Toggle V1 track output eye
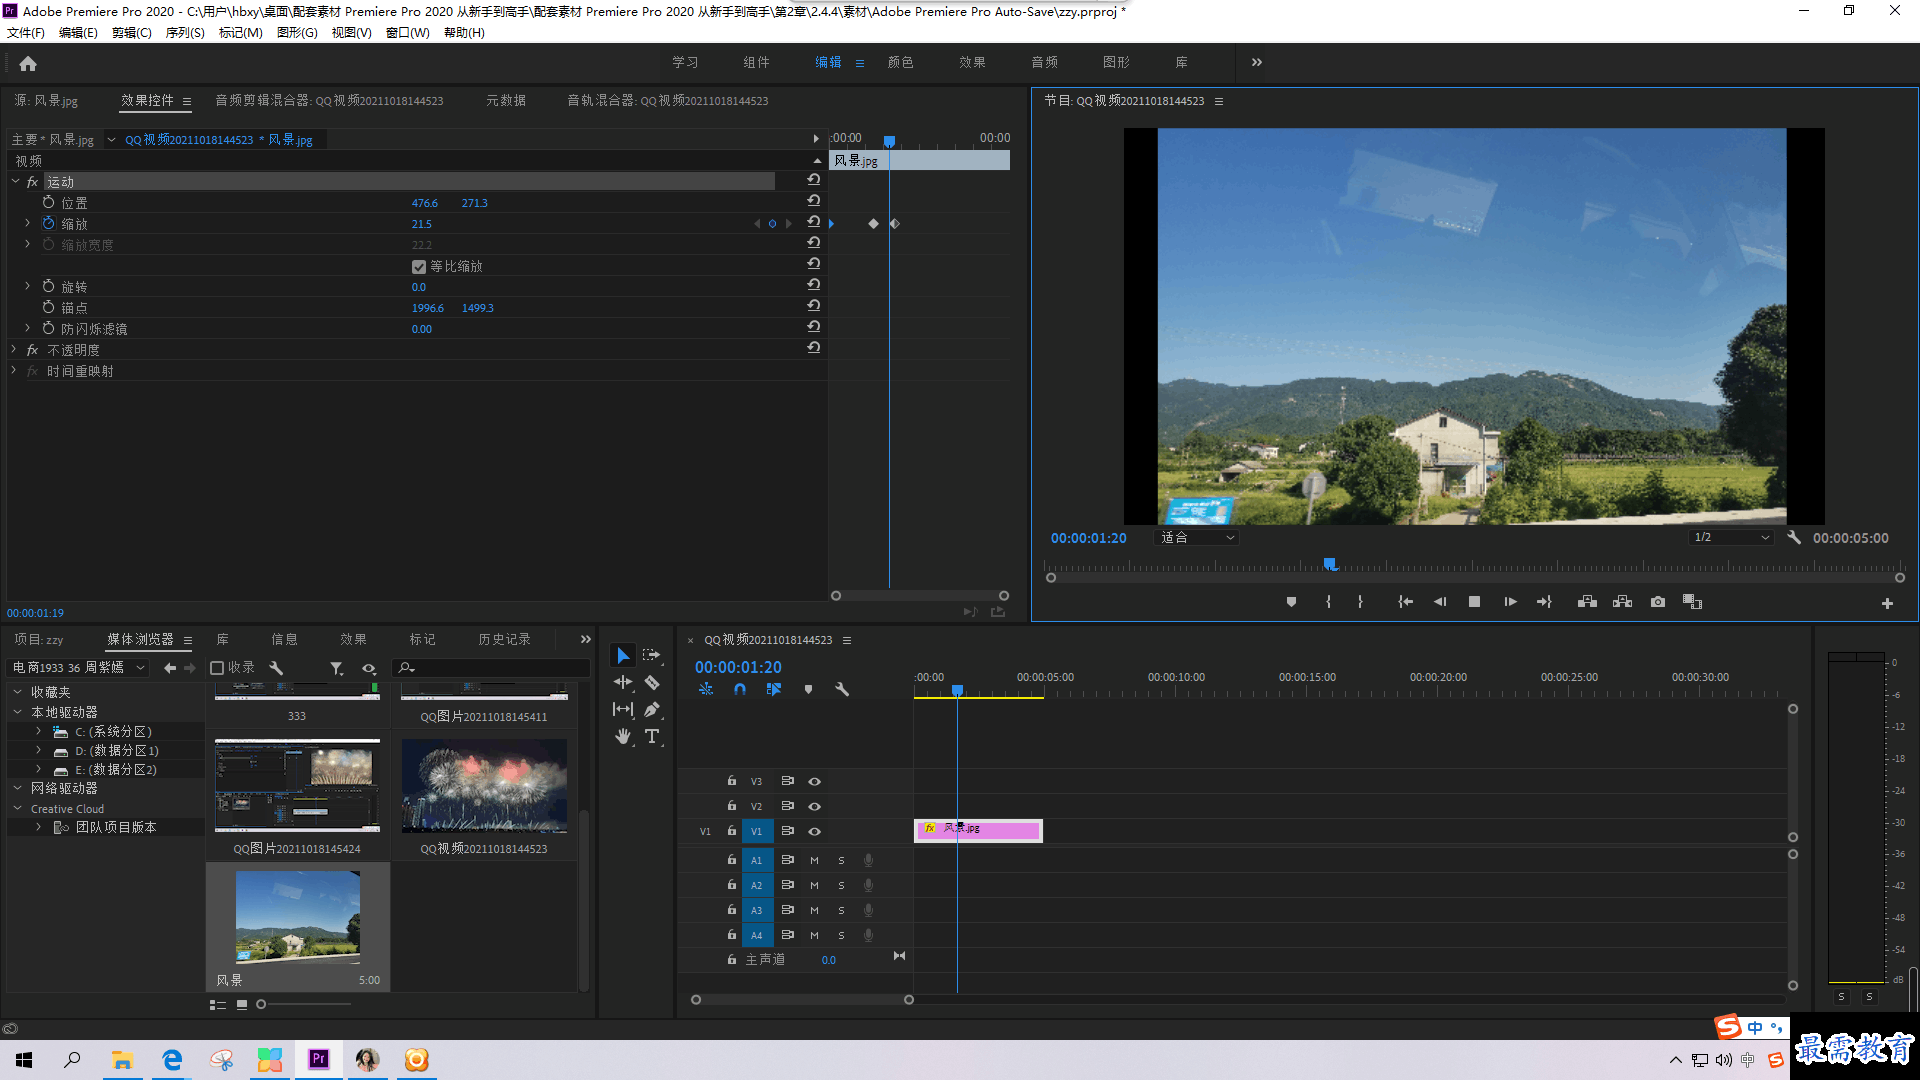This screenshot has height=1080, width=1920. pos(815,832)
